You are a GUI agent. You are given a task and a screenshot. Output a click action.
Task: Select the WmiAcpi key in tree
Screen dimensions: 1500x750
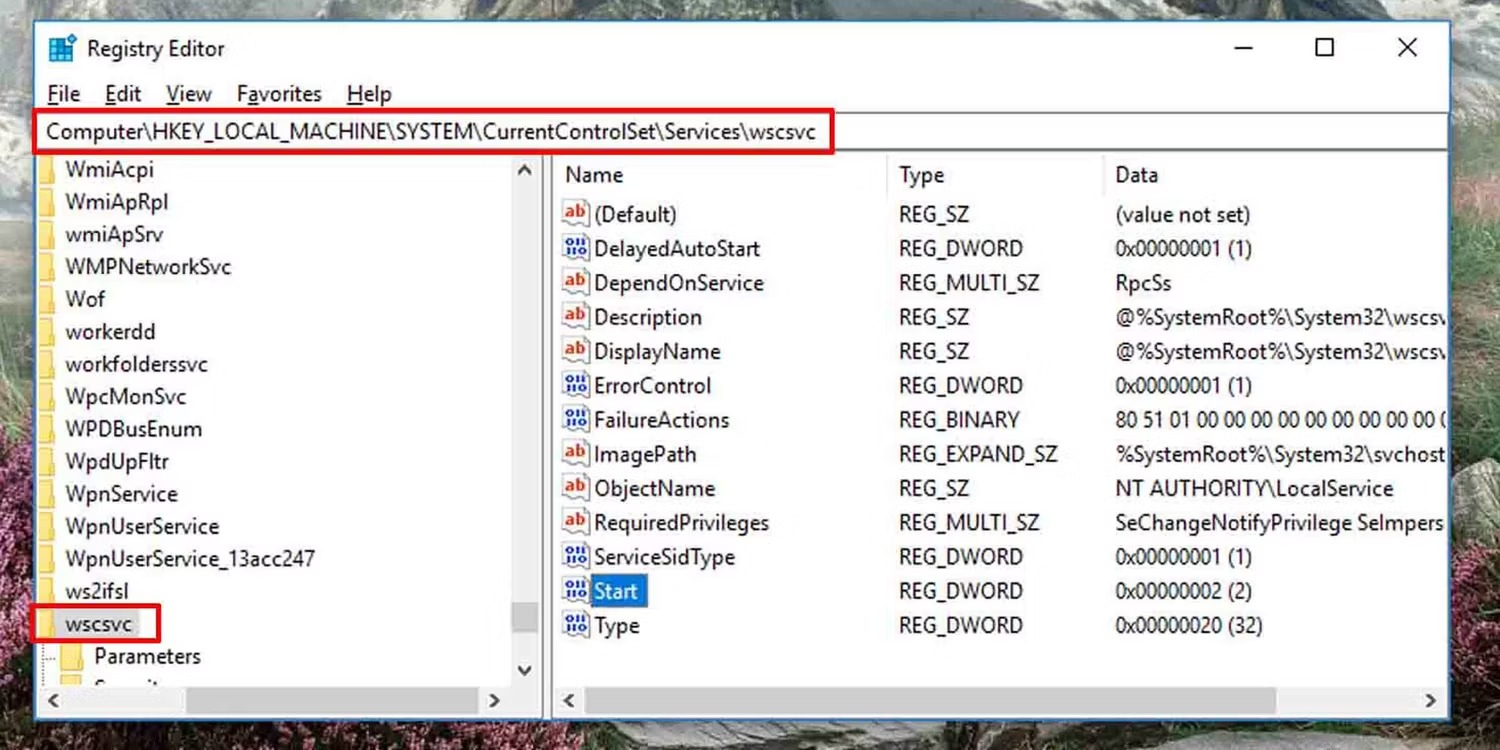pos(110,169)
